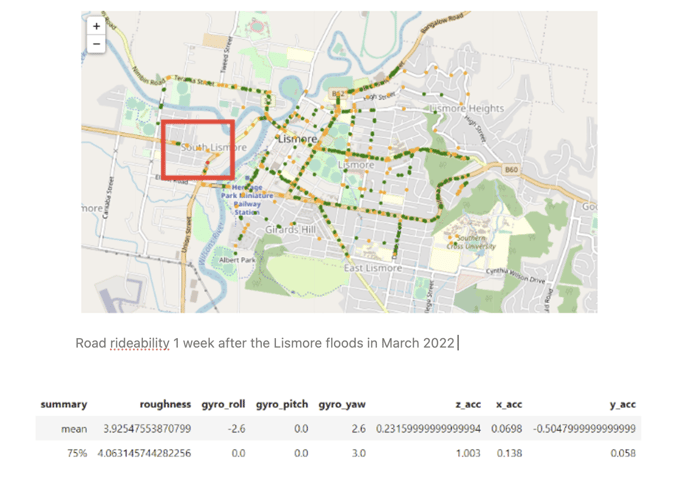This screenshot has height=482, width=685.
Task: Click the mean x_acc value 0.0698
Action: 507,429
